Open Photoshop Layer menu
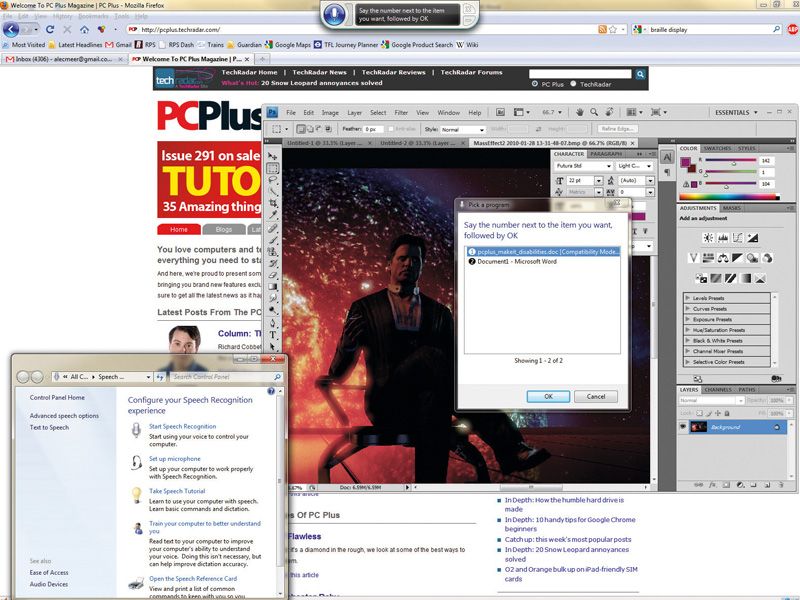Screen dimensions: 800x600 pos(355,113)
